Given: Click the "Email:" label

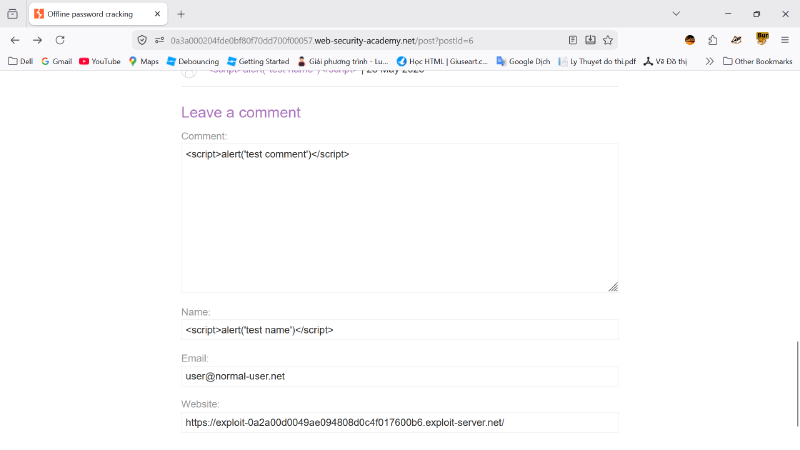Looking at the screenshot, I should tap(195, 358).
